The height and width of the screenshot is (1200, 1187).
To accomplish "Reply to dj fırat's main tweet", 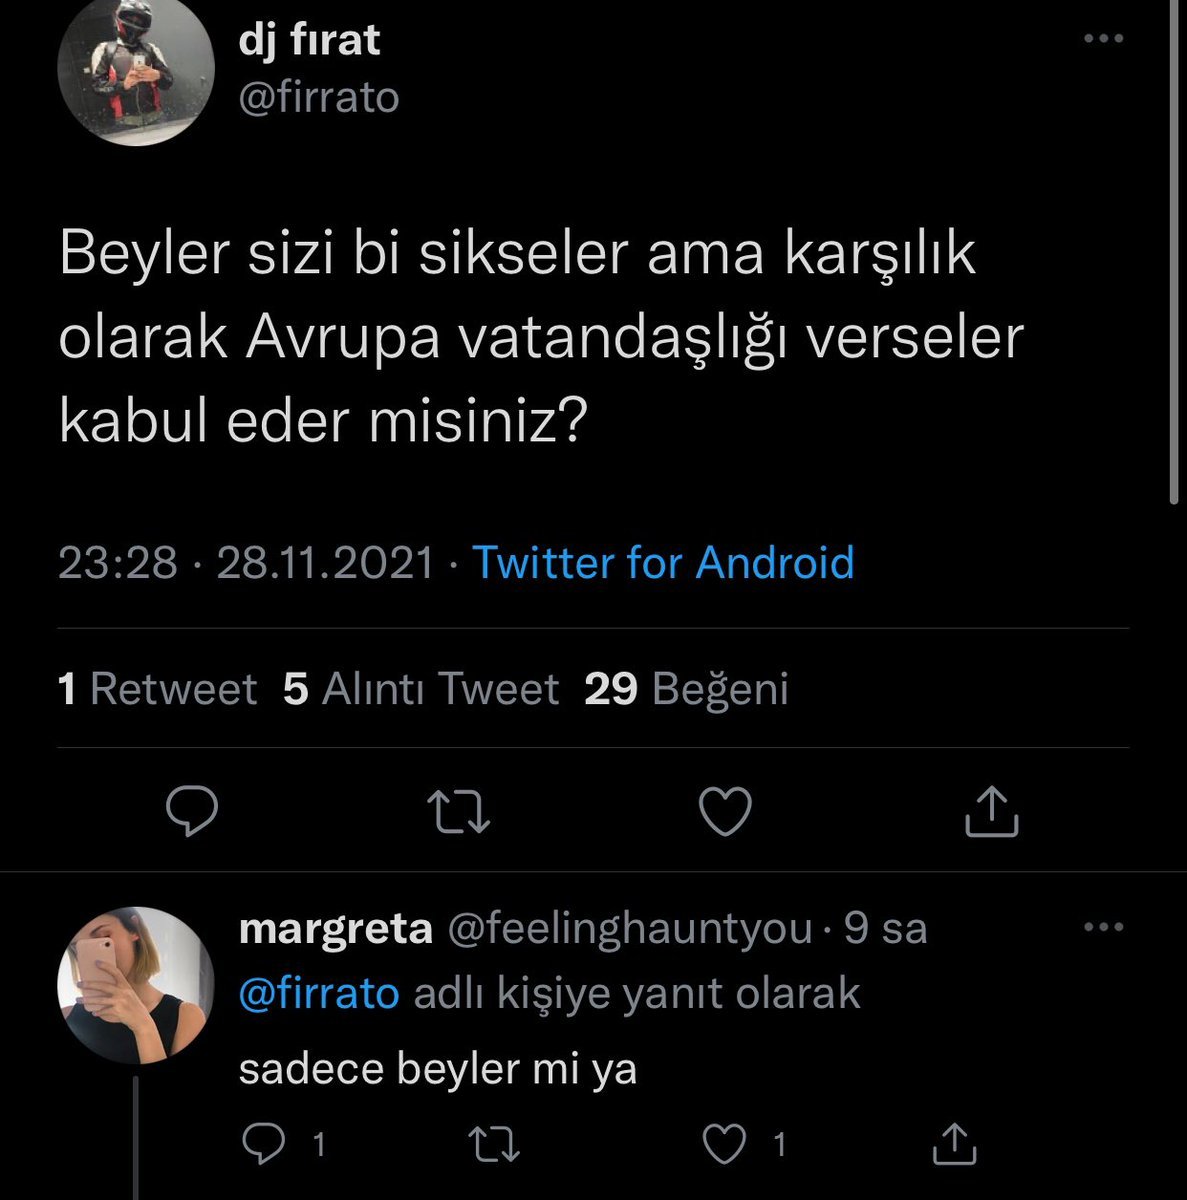I will pos(191,811).
